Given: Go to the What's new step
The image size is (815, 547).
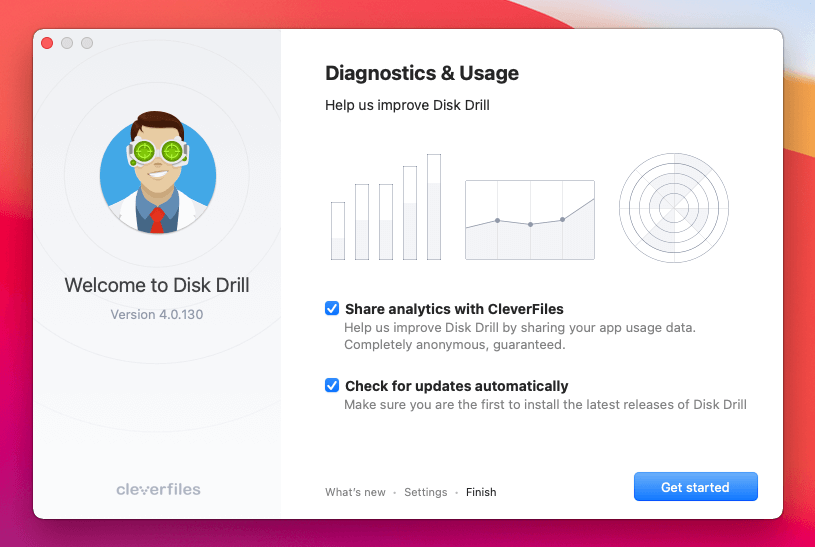Looking at the screenshot, I should [356, 492].
